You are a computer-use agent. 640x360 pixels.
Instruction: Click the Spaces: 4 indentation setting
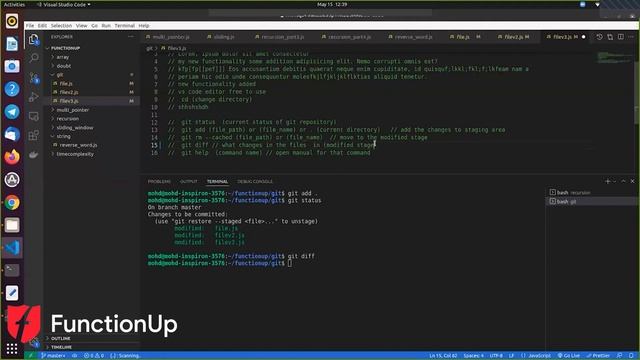pyautogui.click(x=473, y=356)
